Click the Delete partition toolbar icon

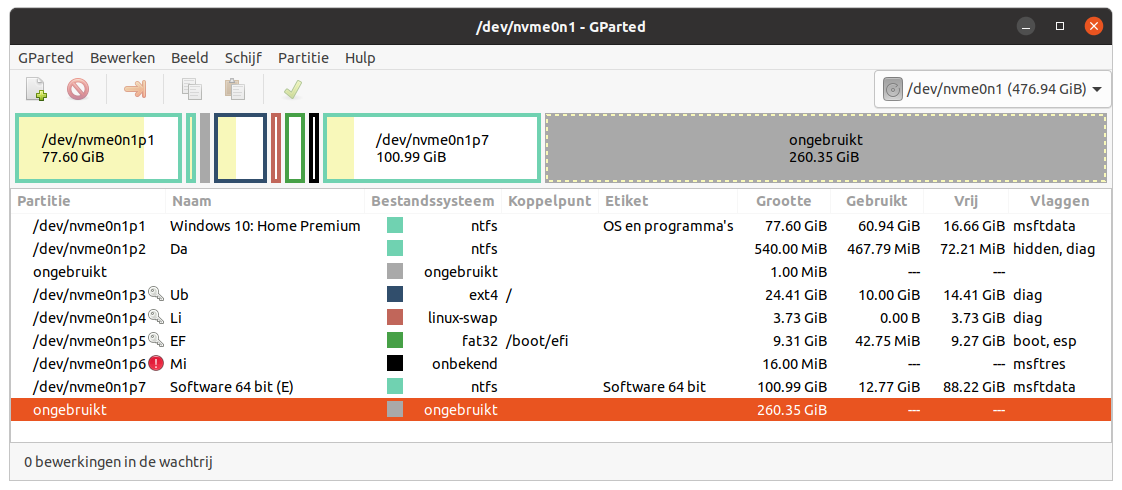click(78, 90)
